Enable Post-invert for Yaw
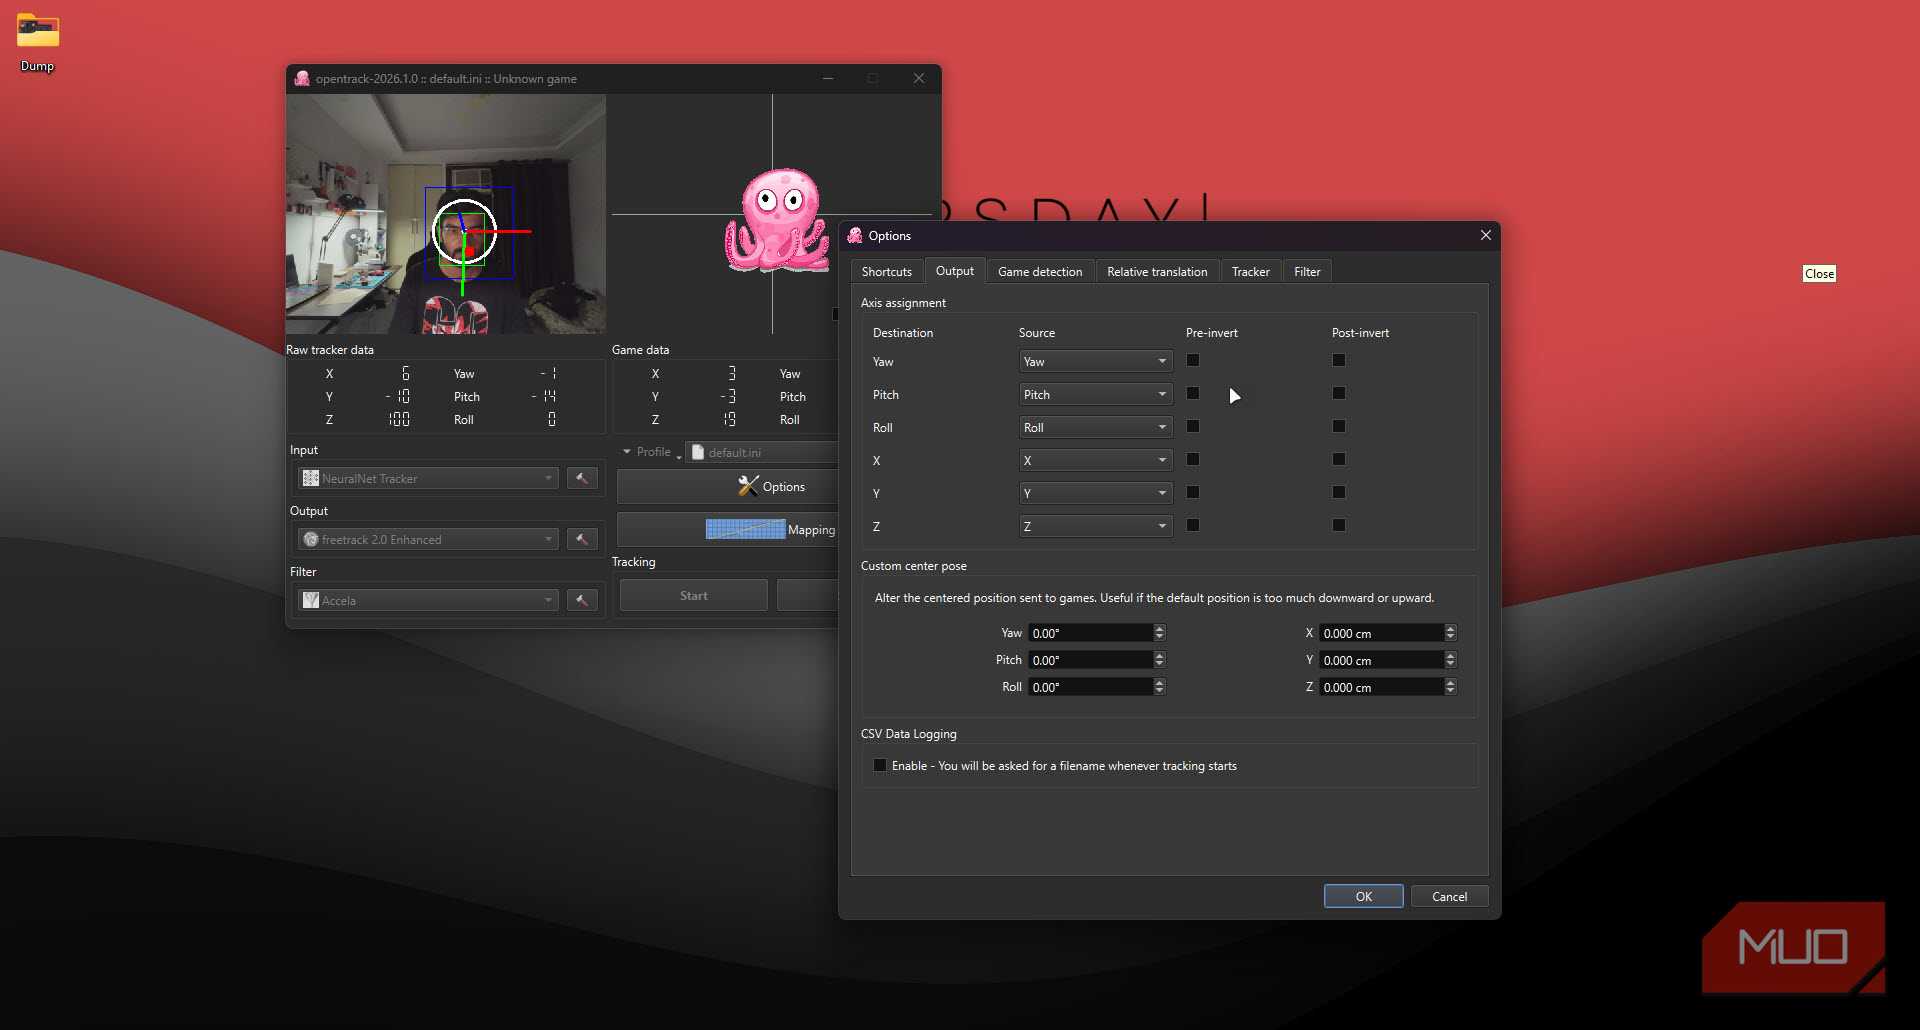The image size is (1920, 1030). [1339, 360]
